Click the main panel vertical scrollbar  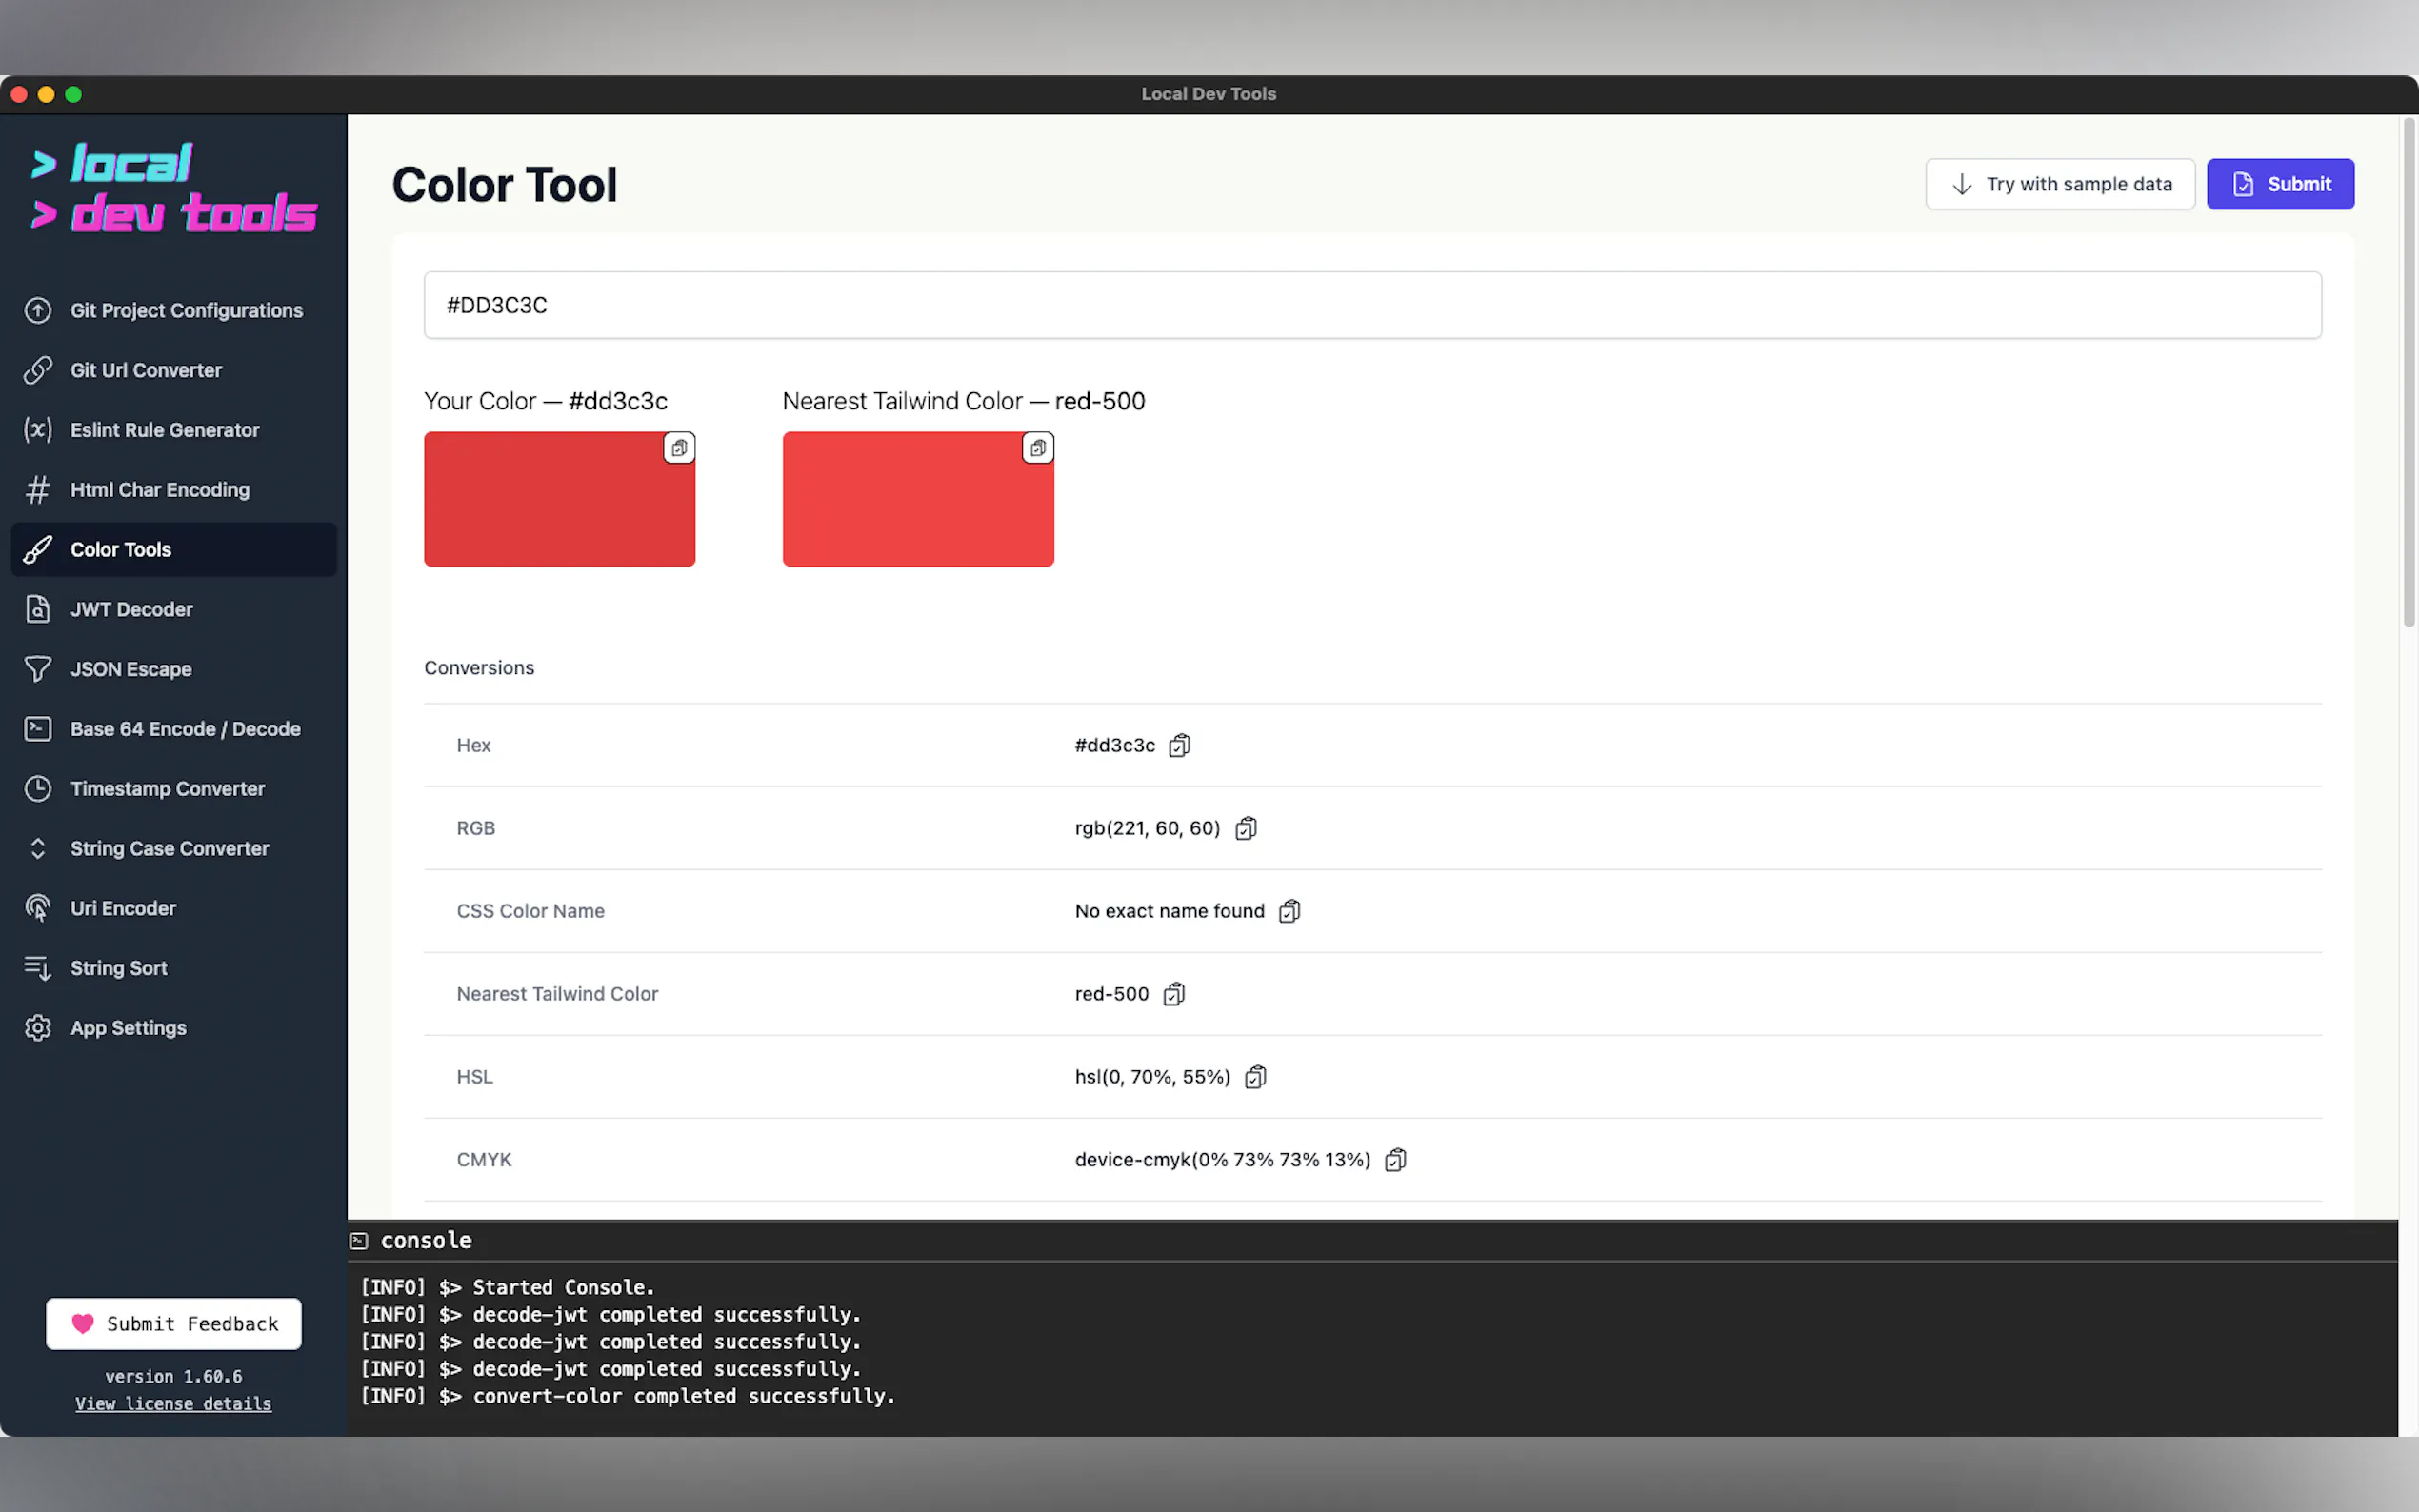(x=2409, y=375)
